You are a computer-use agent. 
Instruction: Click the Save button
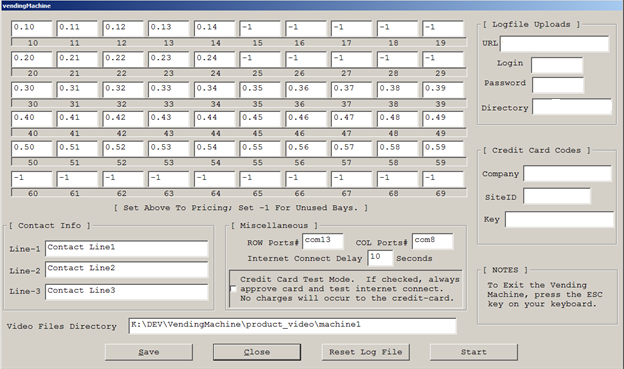coord(149,352)
